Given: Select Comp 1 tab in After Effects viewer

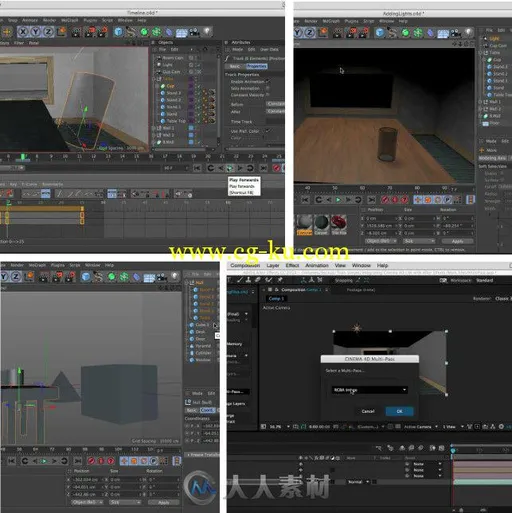Looking at the screenshot, I should click(276, 298).
